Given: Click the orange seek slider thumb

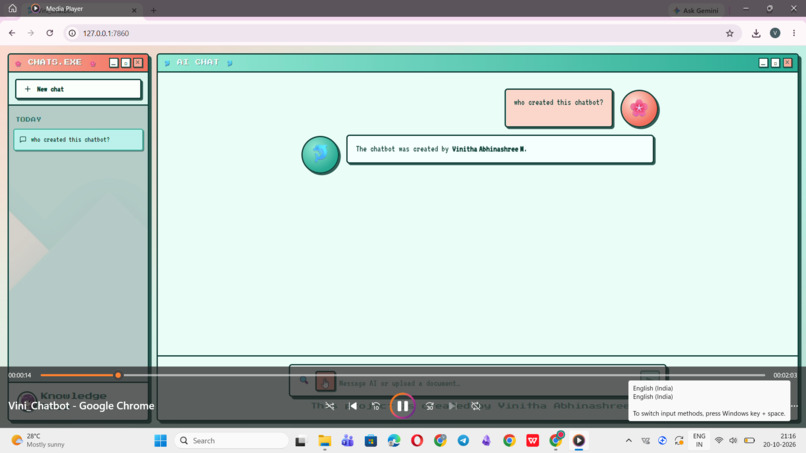Looking at the screenshot, I should (118, 375).
